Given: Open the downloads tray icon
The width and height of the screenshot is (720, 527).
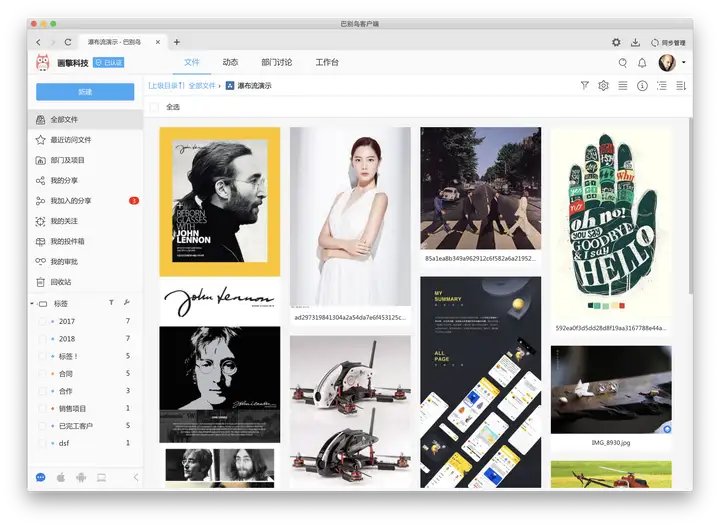Looking at the screenshot, I should (x=635, y=42).
